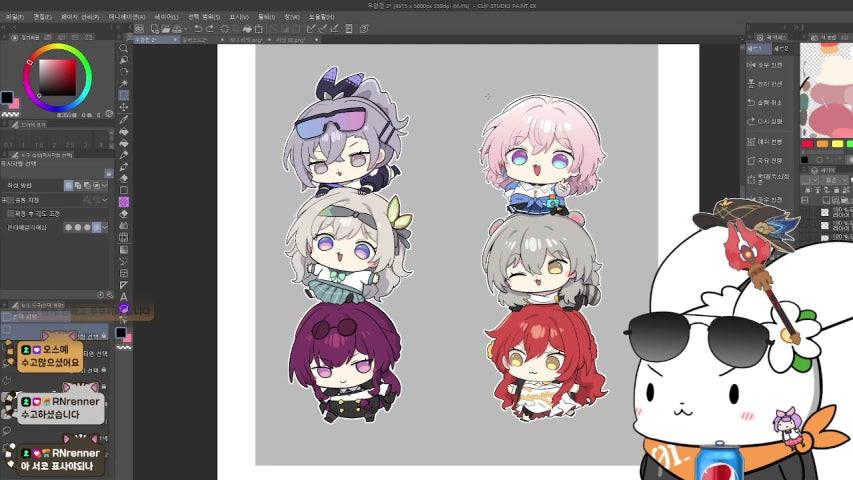
Task: Select the Gradient tool
Action: click(x=123, y=249)
